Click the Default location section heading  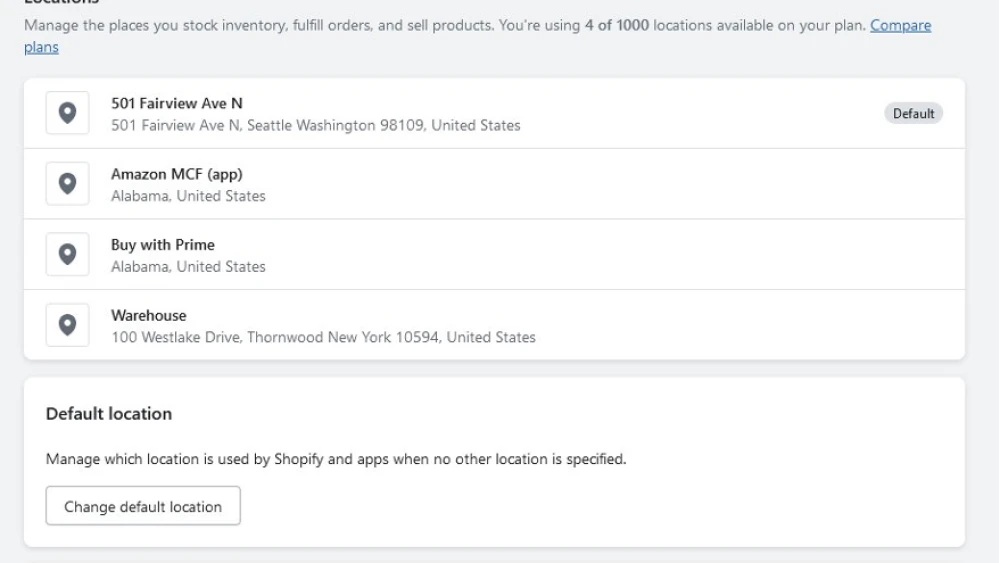point(109,414)
